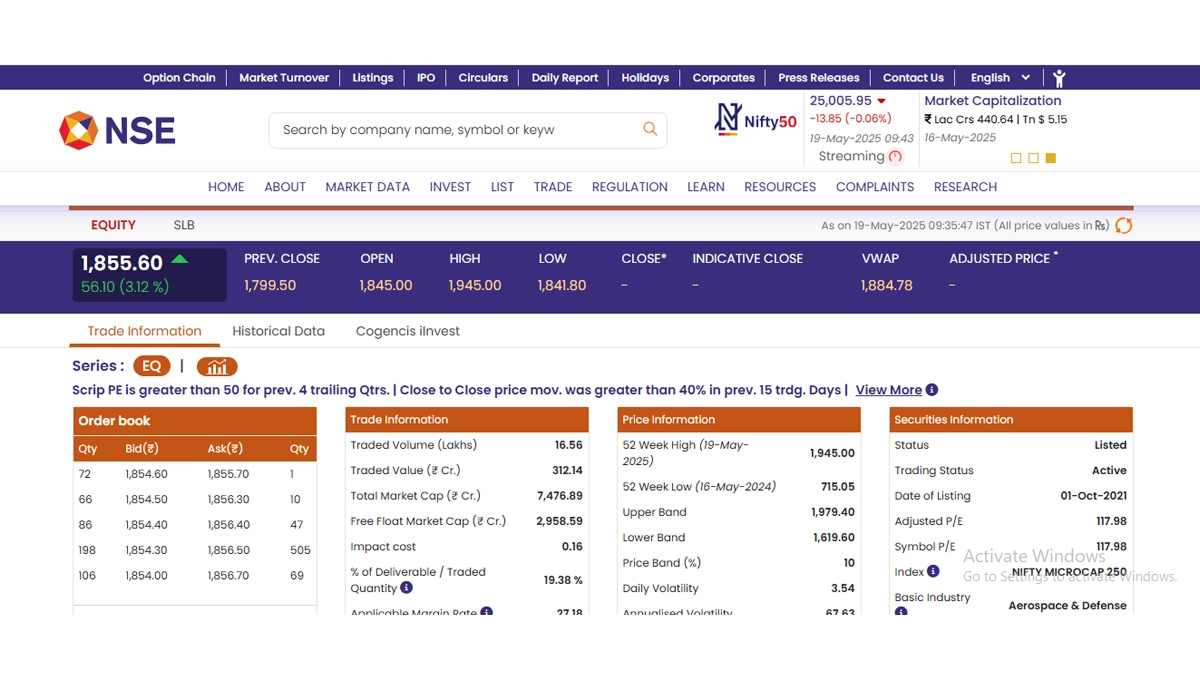Click info icon next to Index label
The image size is (1200, 675).
pos(933,571)
